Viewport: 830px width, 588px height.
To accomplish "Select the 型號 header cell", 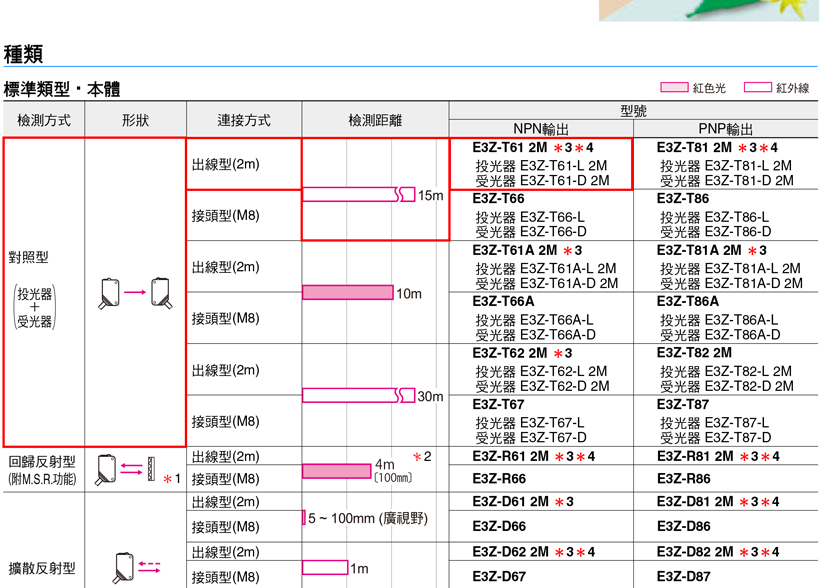I will coord(634,111).
